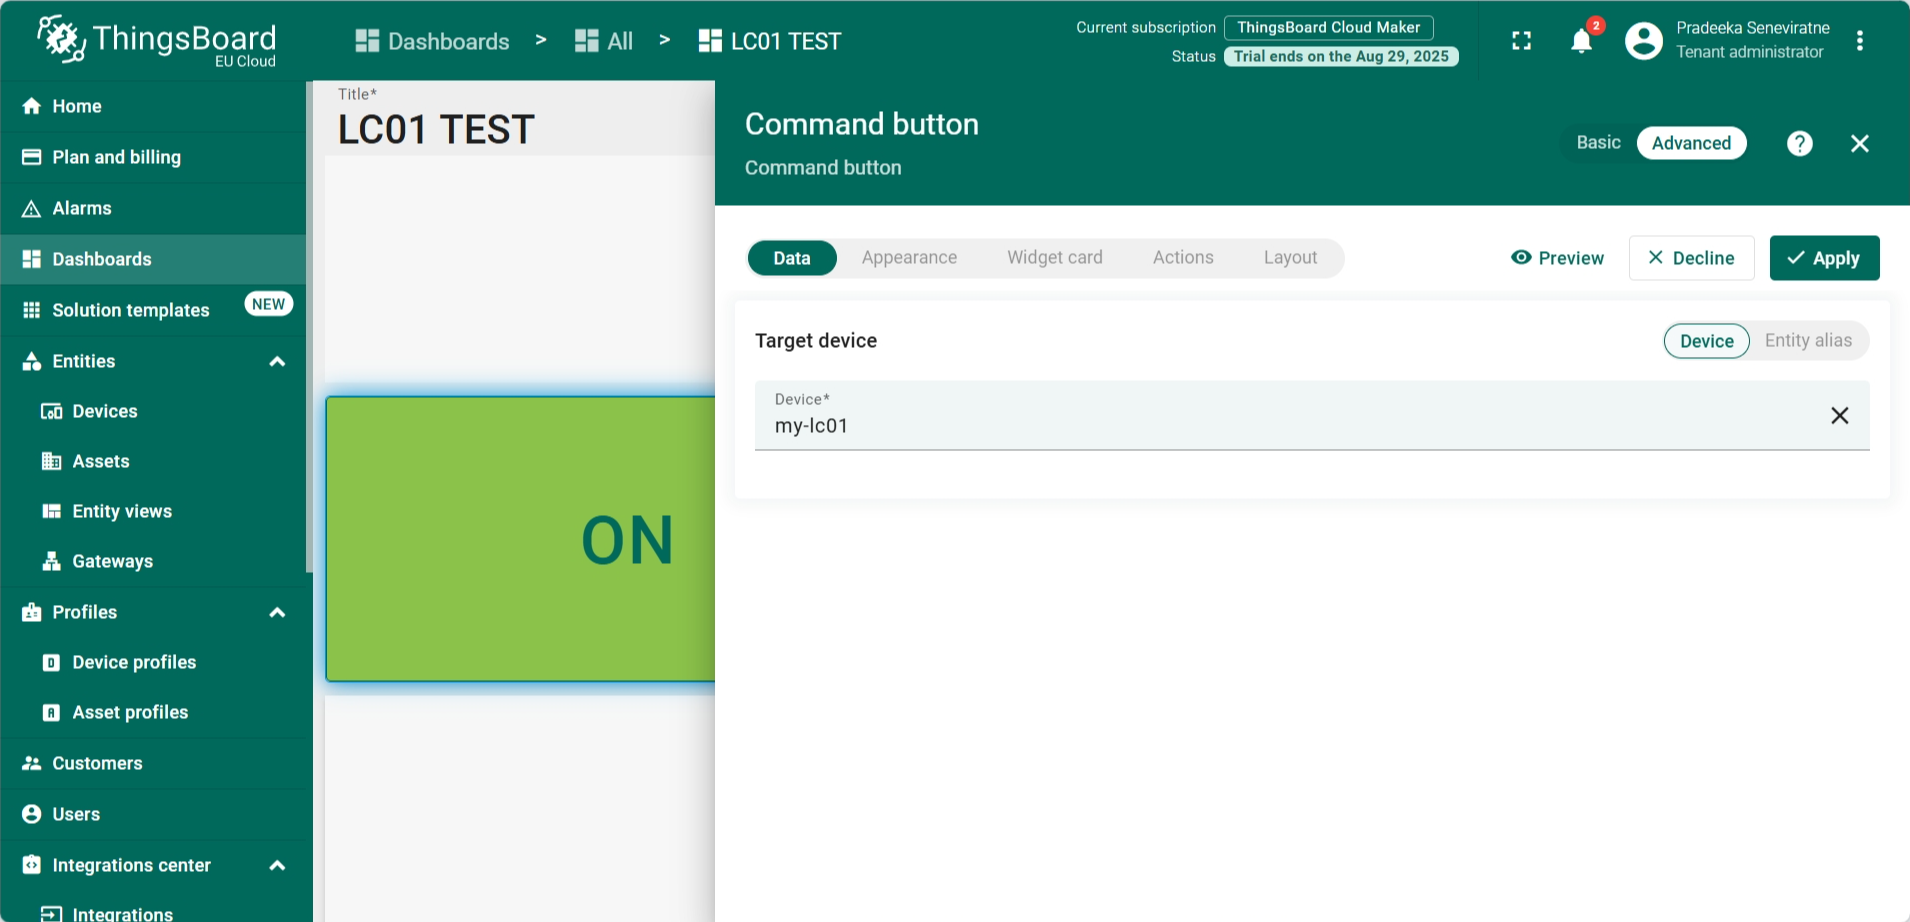Click the trial status badge
This screenshot has height=922, width=1910.
coord(1341,56)
